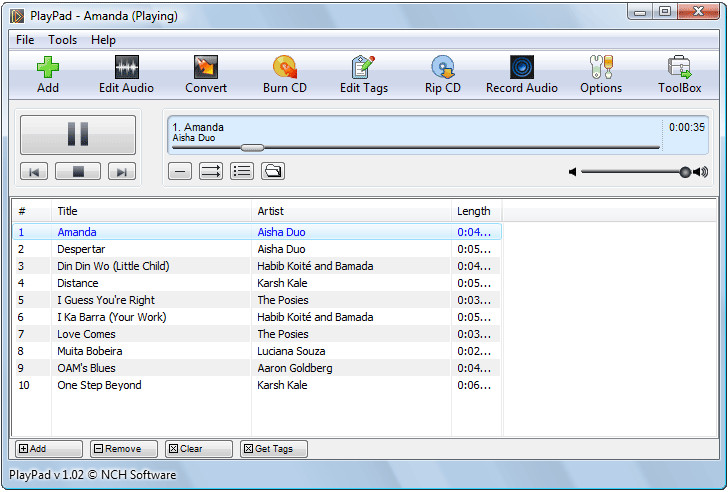Close the PlayPad window
The width and height of the screenshot is (728, 492).
pyautogui.click(x=698, y=12)
